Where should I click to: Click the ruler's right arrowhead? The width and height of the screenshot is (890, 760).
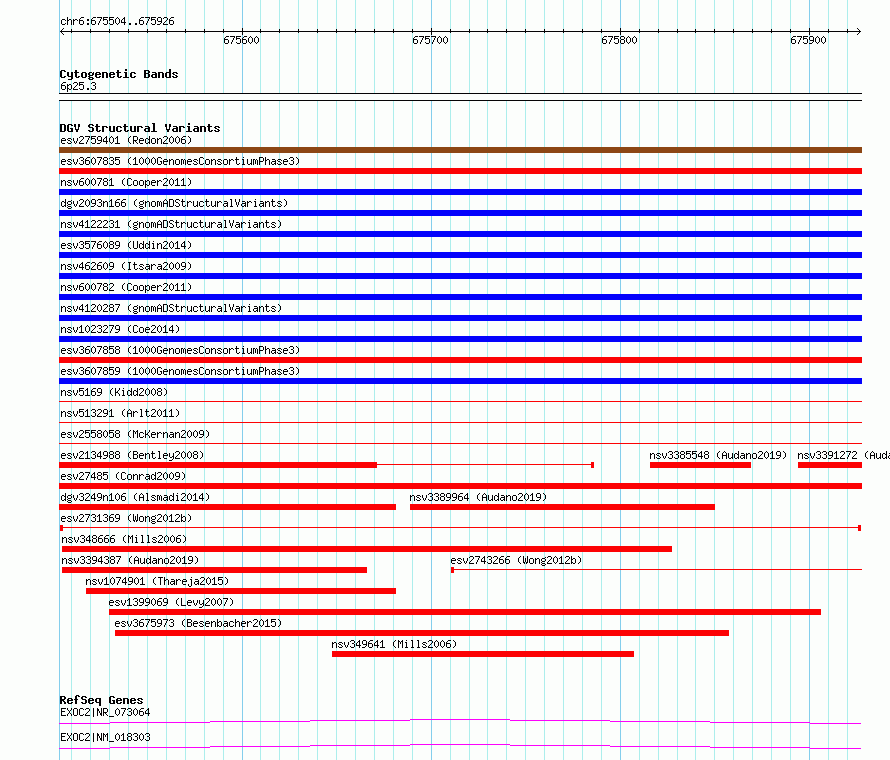tap(859, 31)
